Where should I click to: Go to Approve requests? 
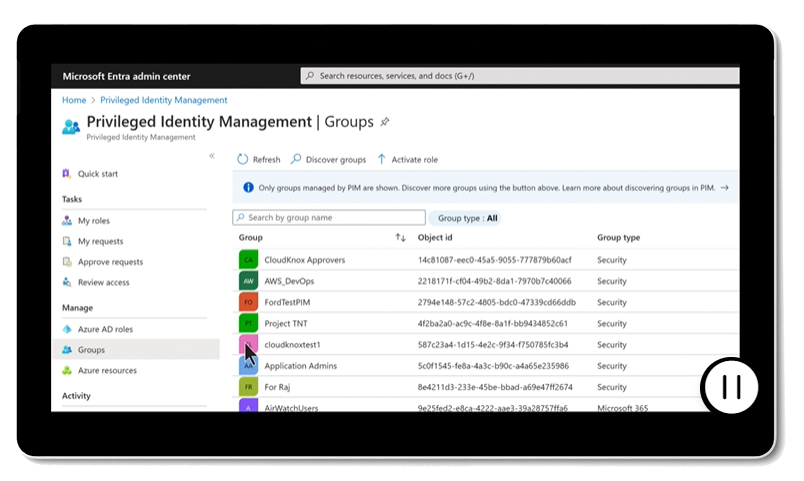tap(110, 262)
